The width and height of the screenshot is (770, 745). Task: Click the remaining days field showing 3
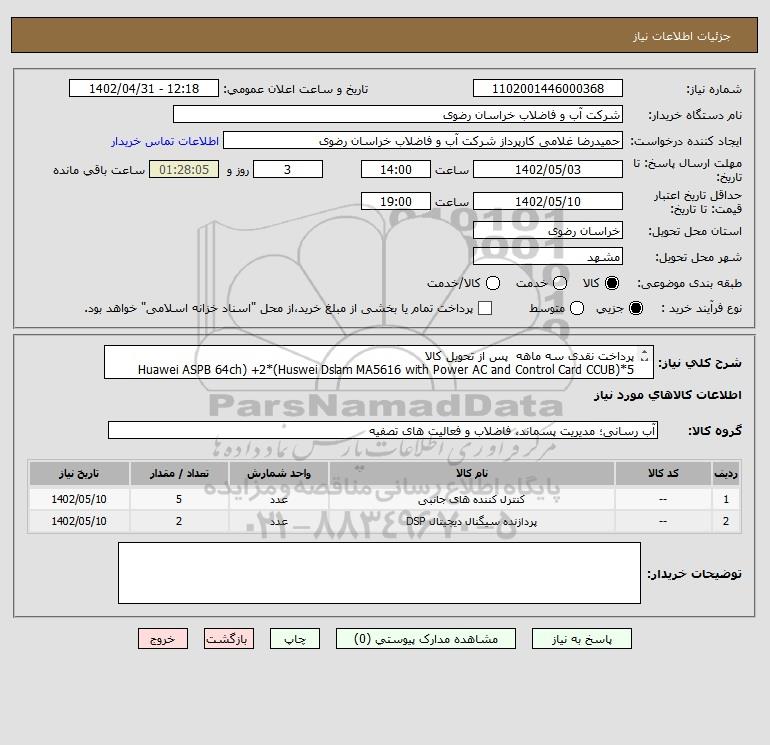coord(288,169)
